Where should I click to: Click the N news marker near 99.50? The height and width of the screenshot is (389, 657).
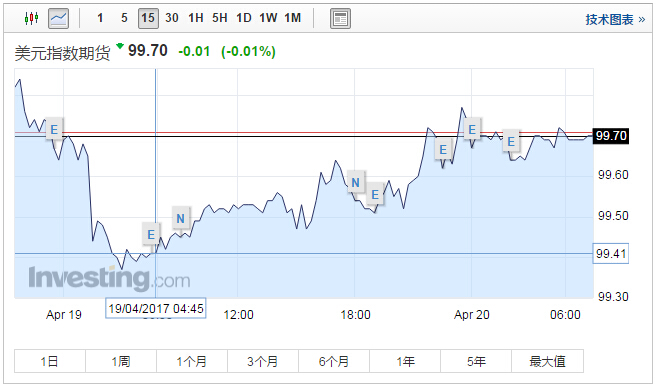tap(181, 218)
